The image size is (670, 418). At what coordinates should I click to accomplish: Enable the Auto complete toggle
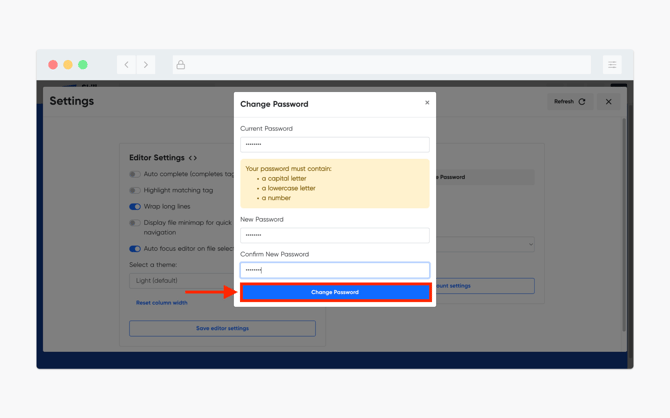[x=135, y=174]
